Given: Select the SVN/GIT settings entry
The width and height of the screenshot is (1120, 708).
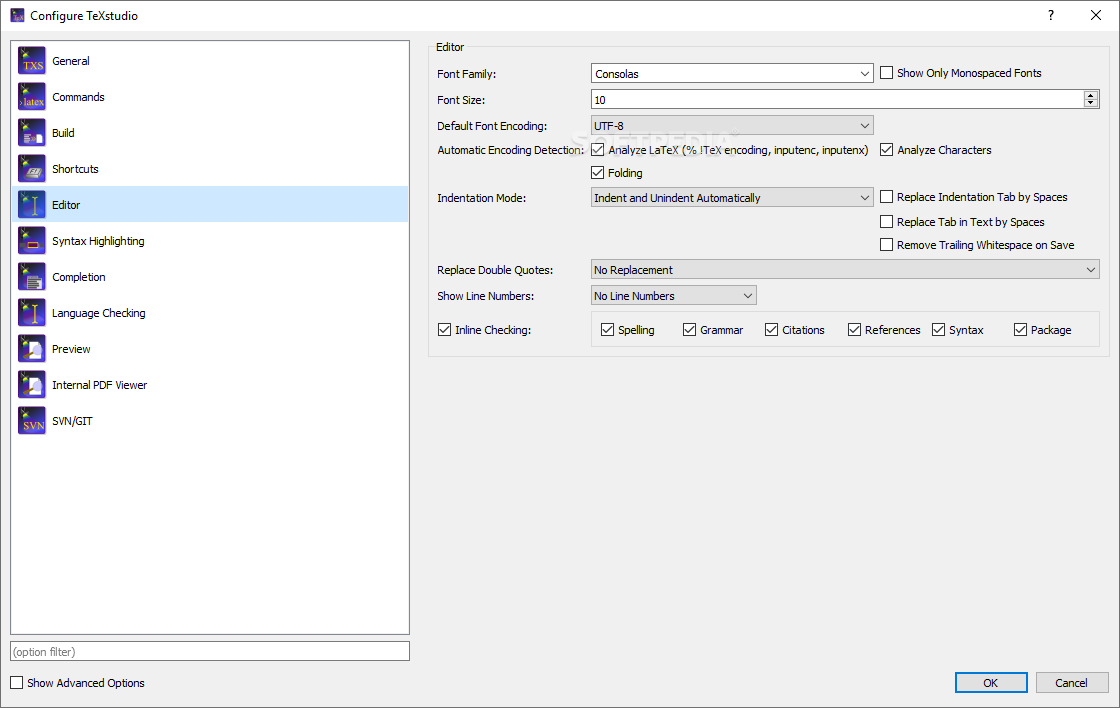Looking at the screenshot, I should click(x=210, y=421).
